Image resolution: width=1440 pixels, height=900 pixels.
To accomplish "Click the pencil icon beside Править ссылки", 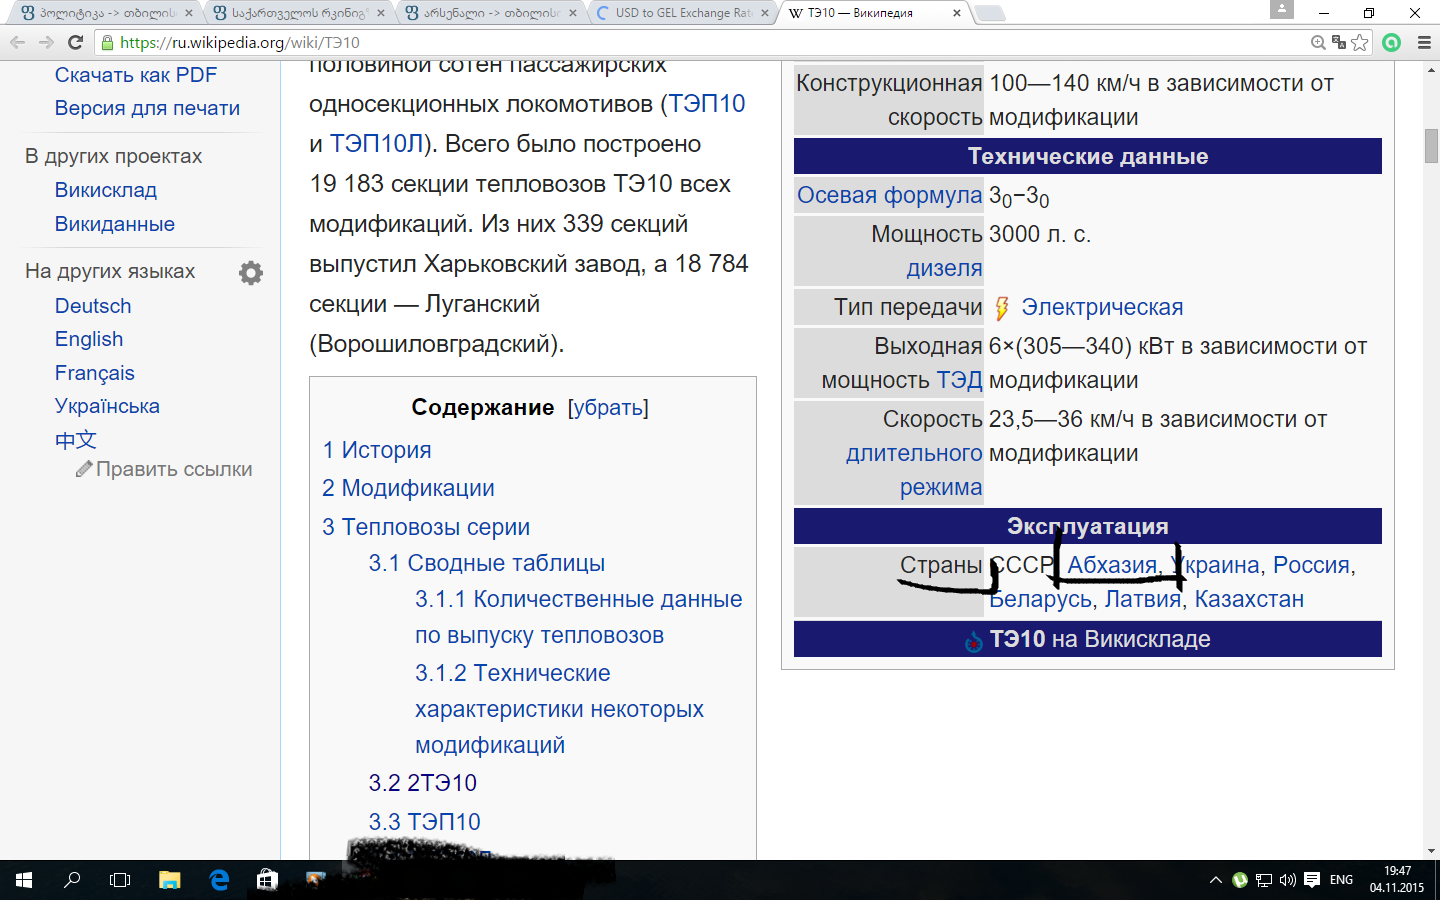I will pyautogui.click(x=84, y=469).
